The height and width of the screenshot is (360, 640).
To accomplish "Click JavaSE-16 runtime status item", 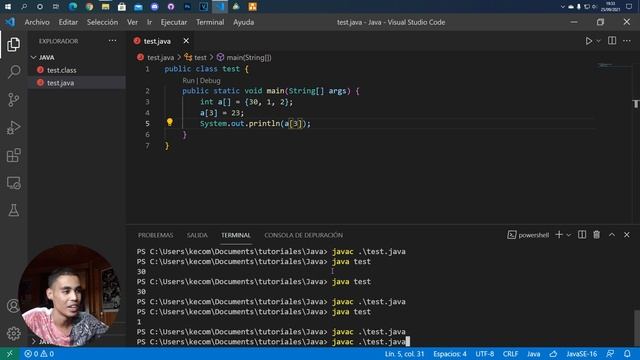I will click(581, 354).
